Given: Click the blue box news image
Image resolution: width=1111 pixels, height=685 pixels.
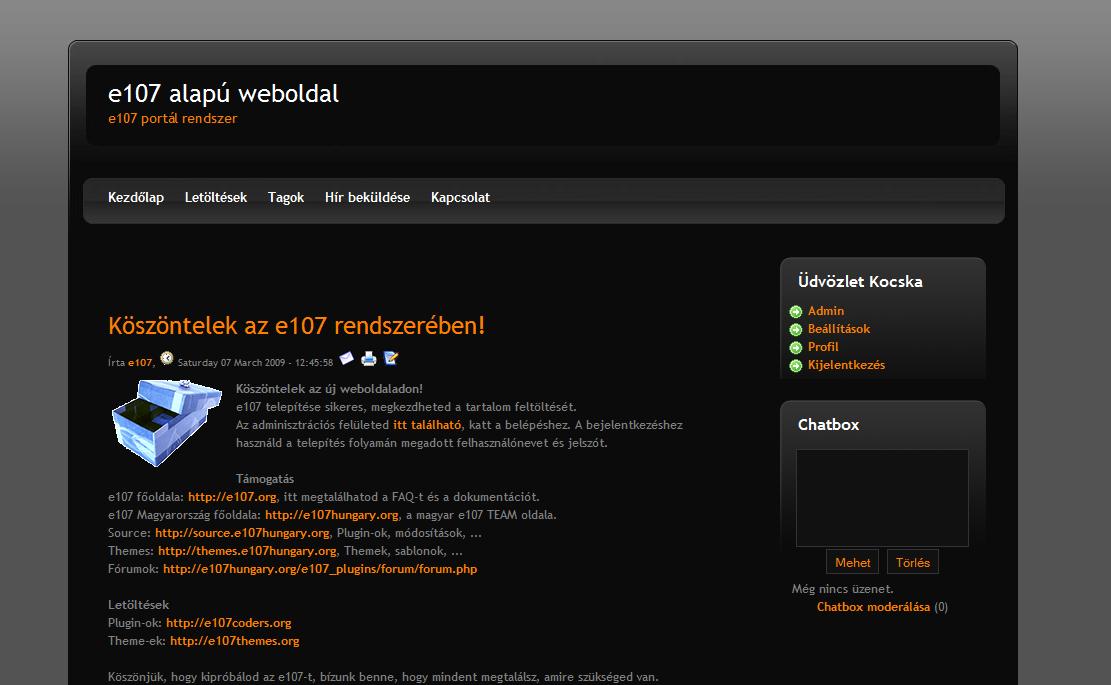Looking at the screenshot, I should pos(166,422).
